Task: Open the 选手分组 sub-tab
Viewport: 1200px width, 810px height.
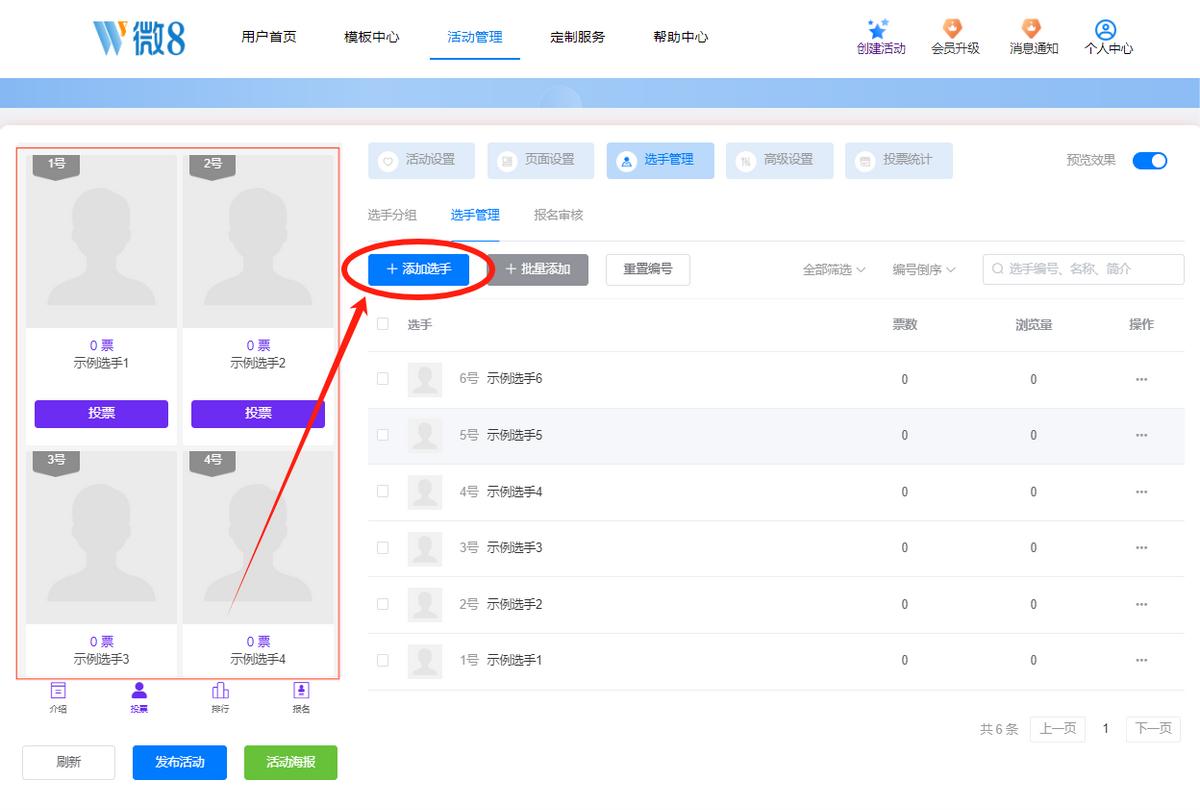Action: [392, 215]
